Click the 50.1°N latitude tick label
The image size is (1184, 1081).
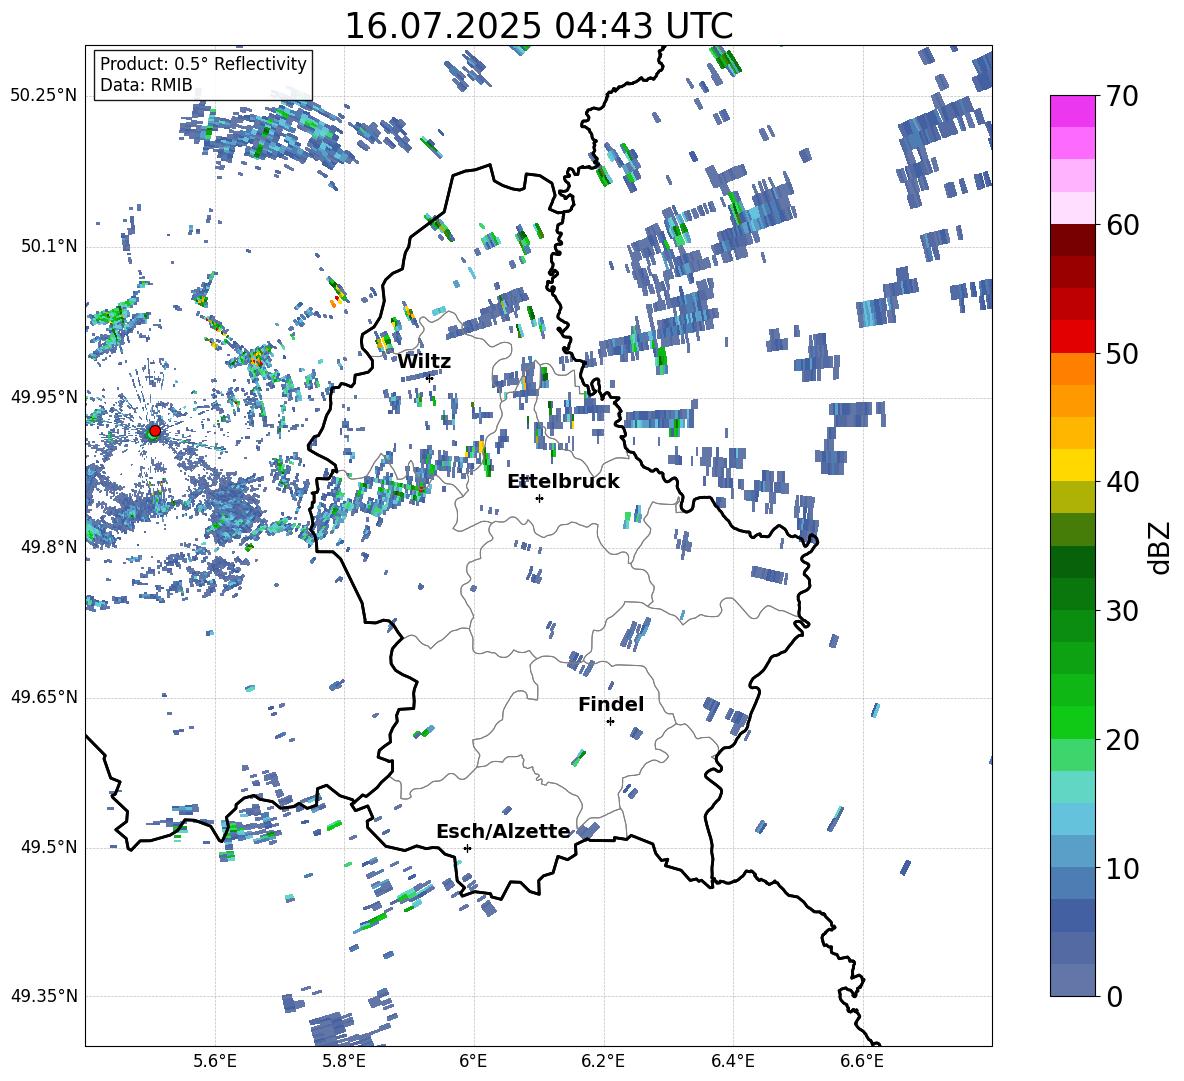48,247
